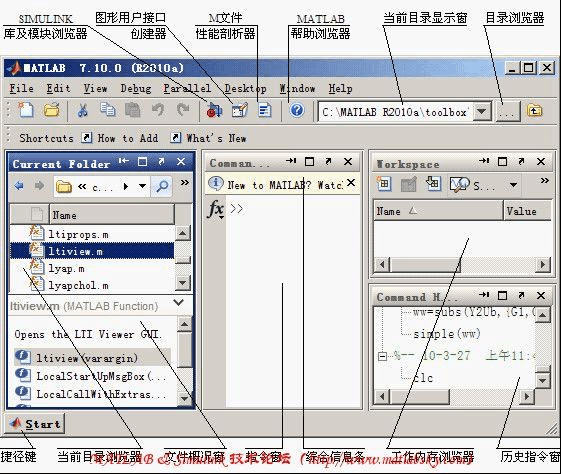This screenshot has height=474, width=561.
Task: Create a new M-file with the New icon
Action: 26,110
